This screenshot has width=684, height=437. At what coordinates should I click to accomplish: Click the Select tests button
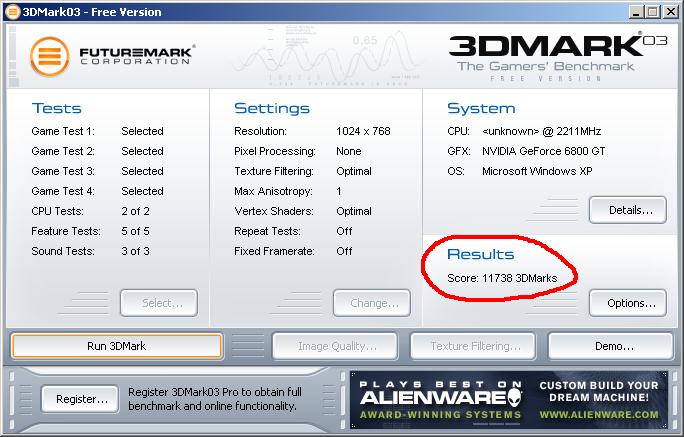[158, 302]
